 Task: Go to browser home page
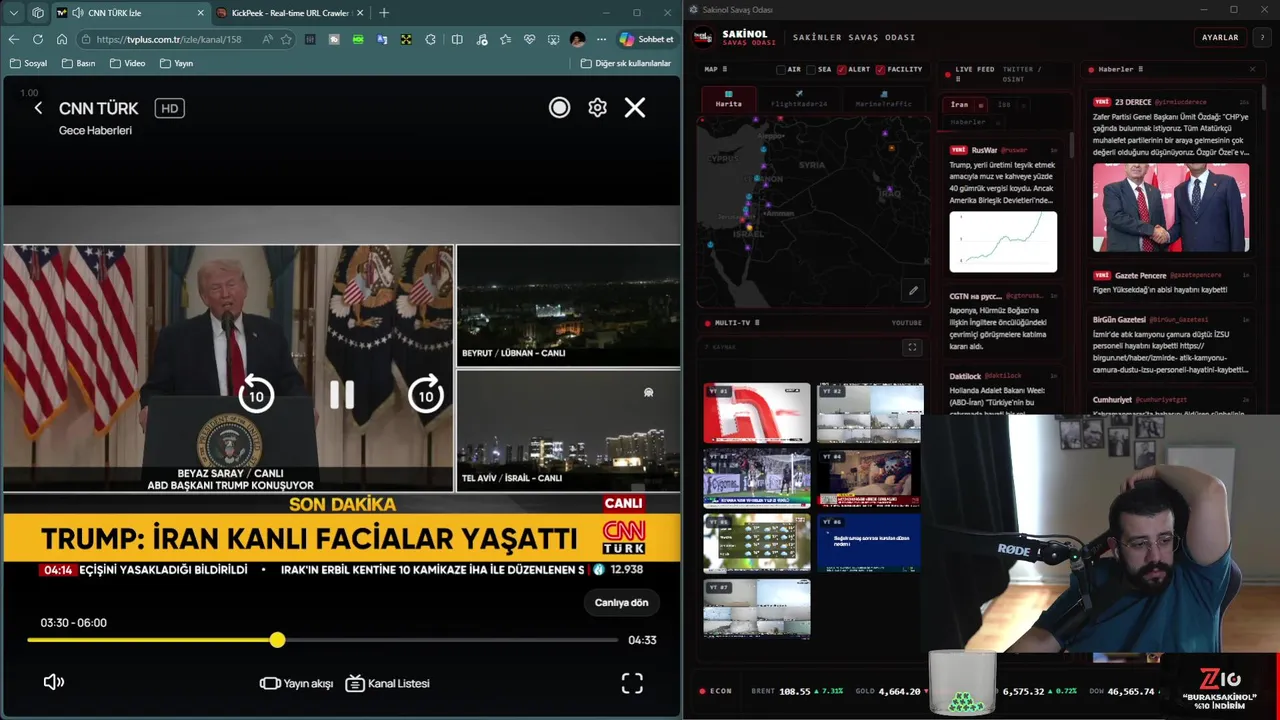(x=61, y=39)
